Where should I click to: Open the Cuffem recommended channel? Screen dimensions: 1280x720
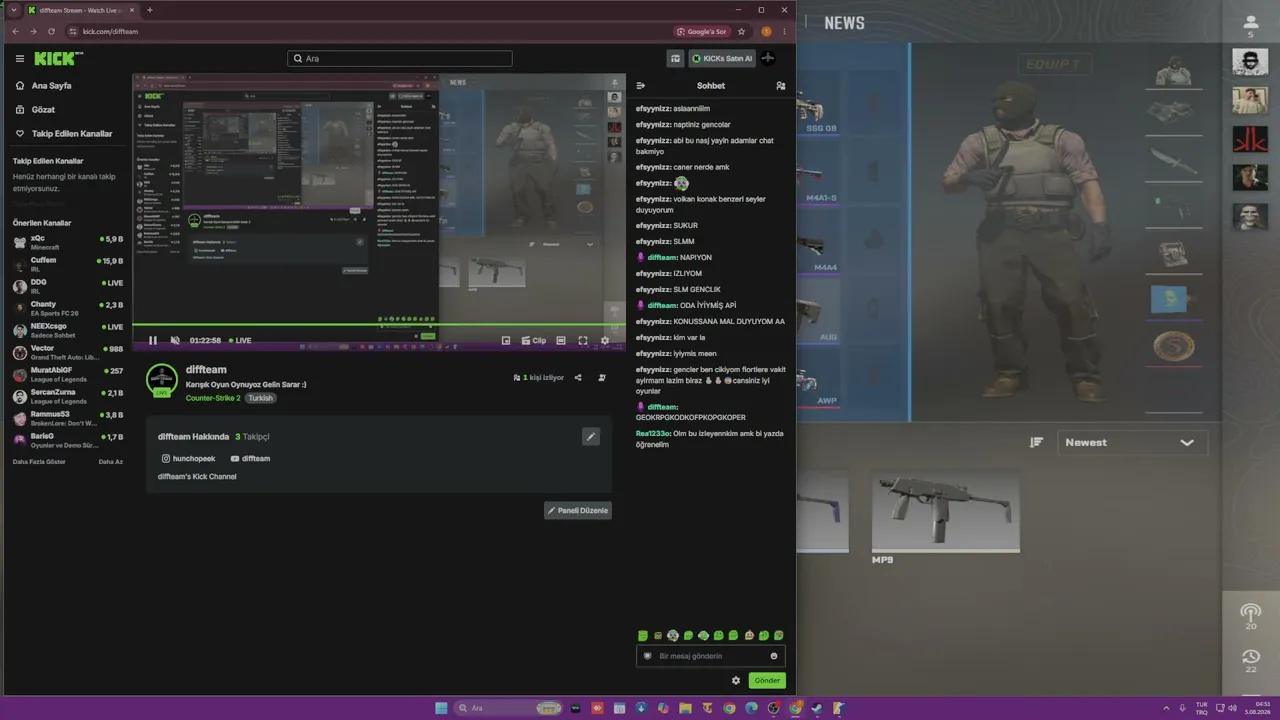pos(68,265)
